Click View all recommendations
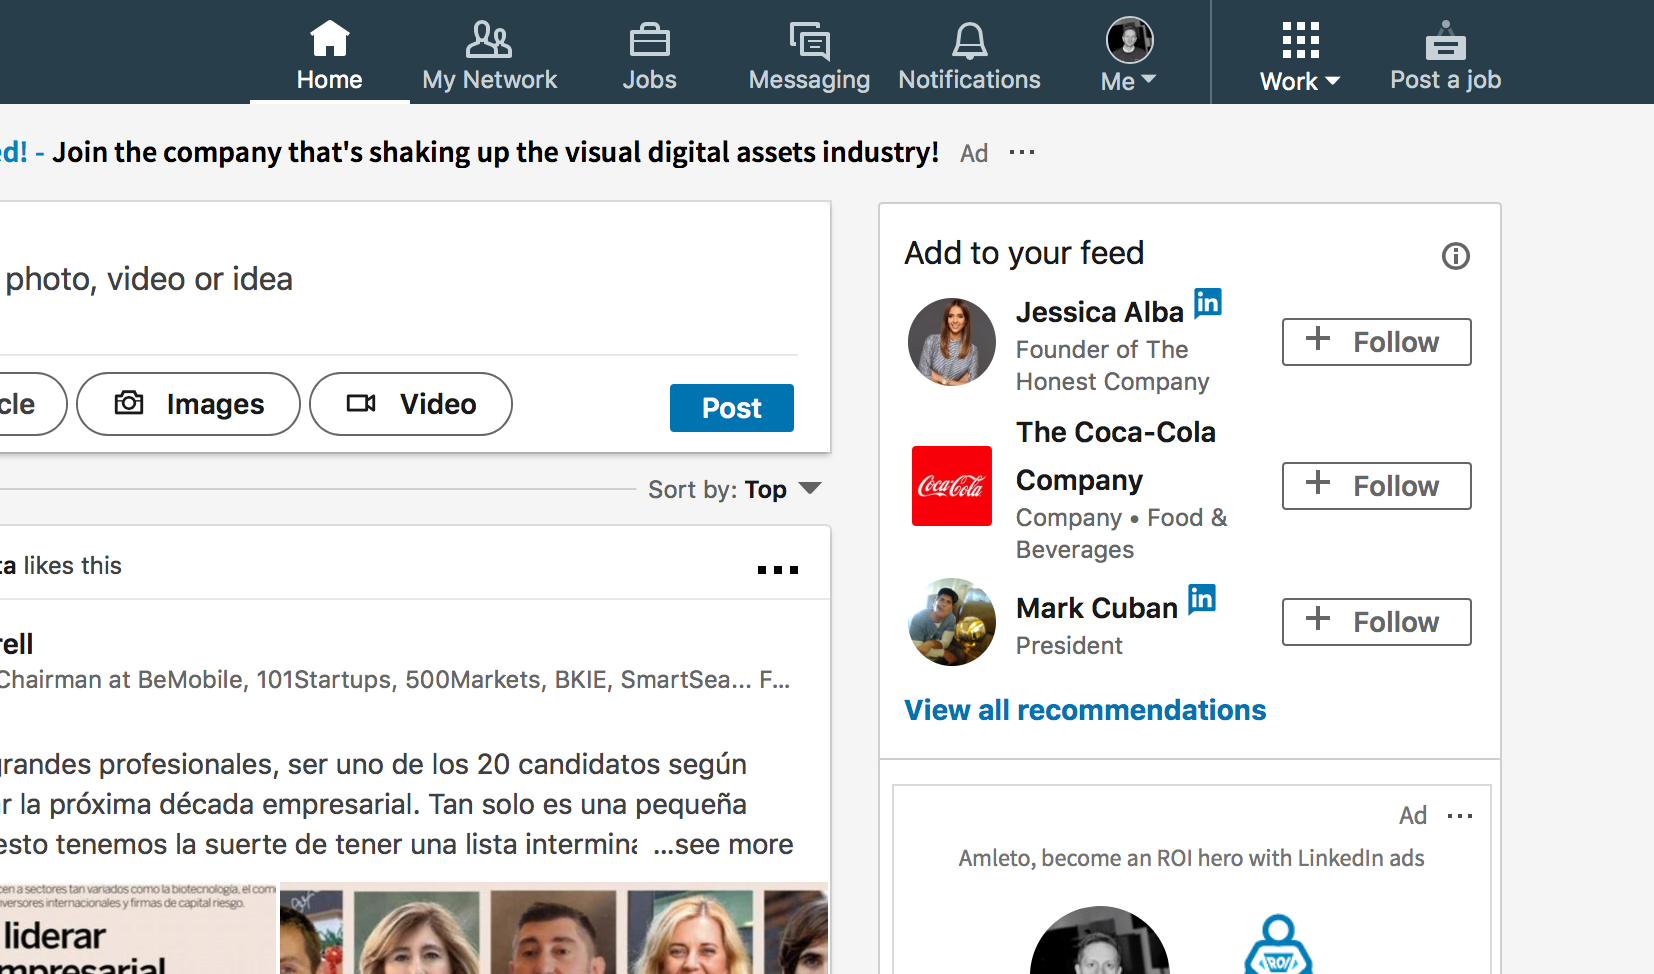1654x974 pixels. (1085, 710)
